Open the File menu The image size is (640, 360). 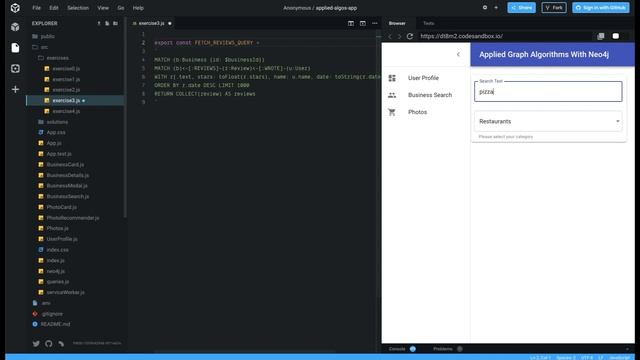click(36, 8)
